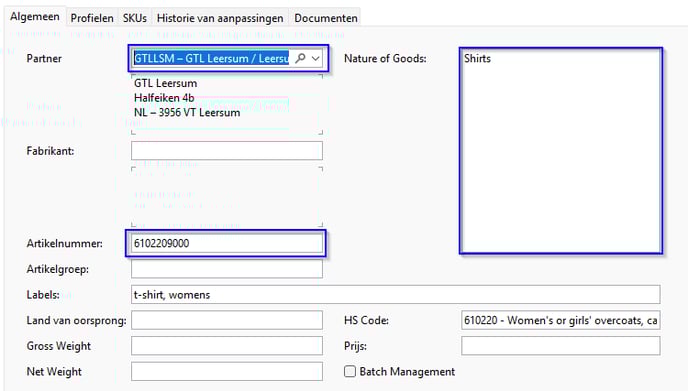The image size is (688, 391).
Task: Click the Net Weight input field
Action: pyautogui.click(x=227, y=371)
